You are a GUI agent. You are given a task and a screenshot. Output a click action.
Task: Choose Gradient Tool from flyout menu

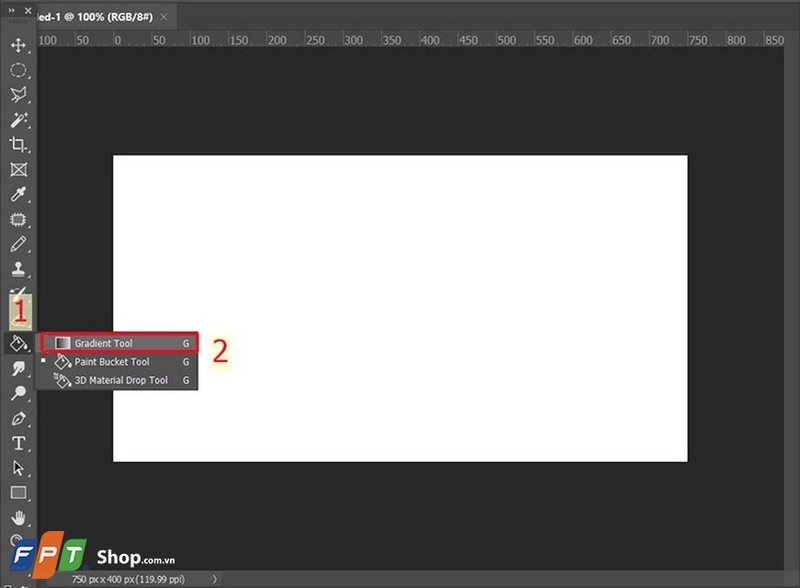tap(119, 343)
